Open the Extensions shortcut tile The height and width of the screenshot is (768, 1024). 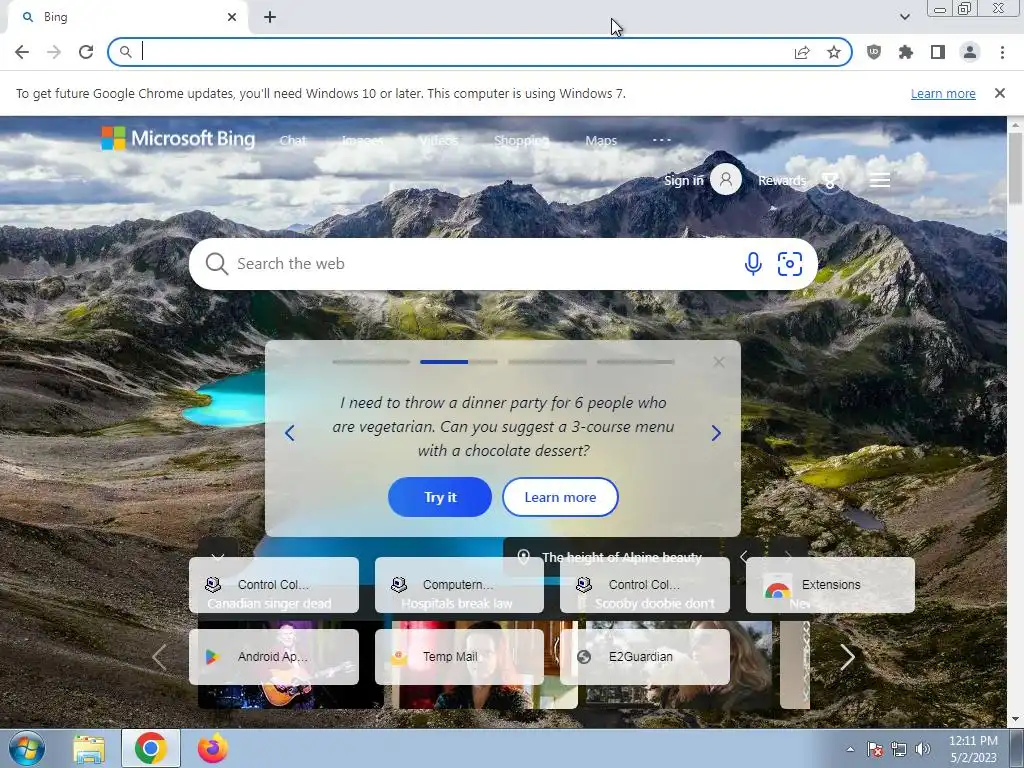[830, 584]
